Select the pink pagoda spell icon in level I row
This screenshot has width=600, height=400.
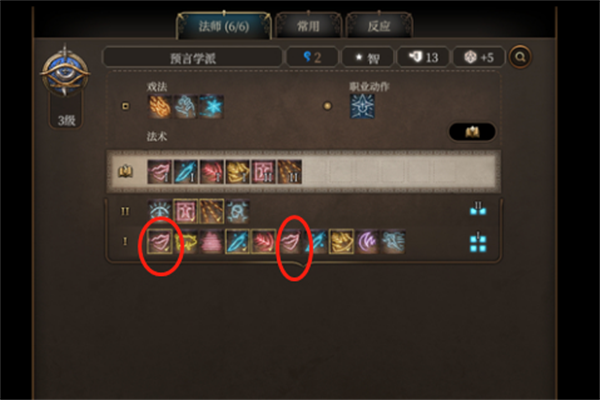click(212, 242)
